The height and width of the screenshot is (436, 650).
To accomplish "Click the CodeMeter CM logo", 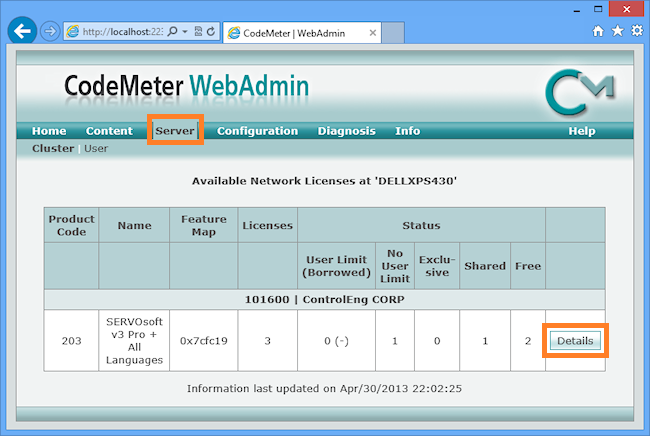I will click(x=580, y=92).
